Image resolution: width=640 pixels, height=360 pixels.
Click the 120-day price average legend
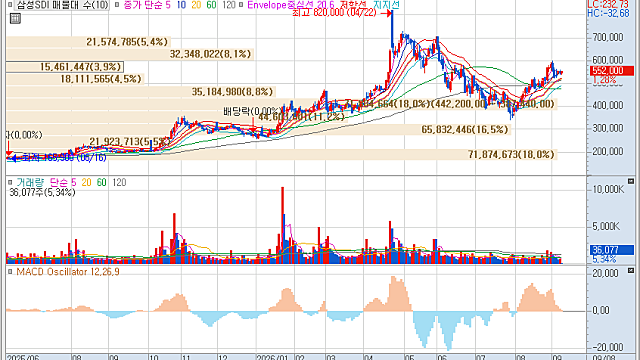[229, 5]
